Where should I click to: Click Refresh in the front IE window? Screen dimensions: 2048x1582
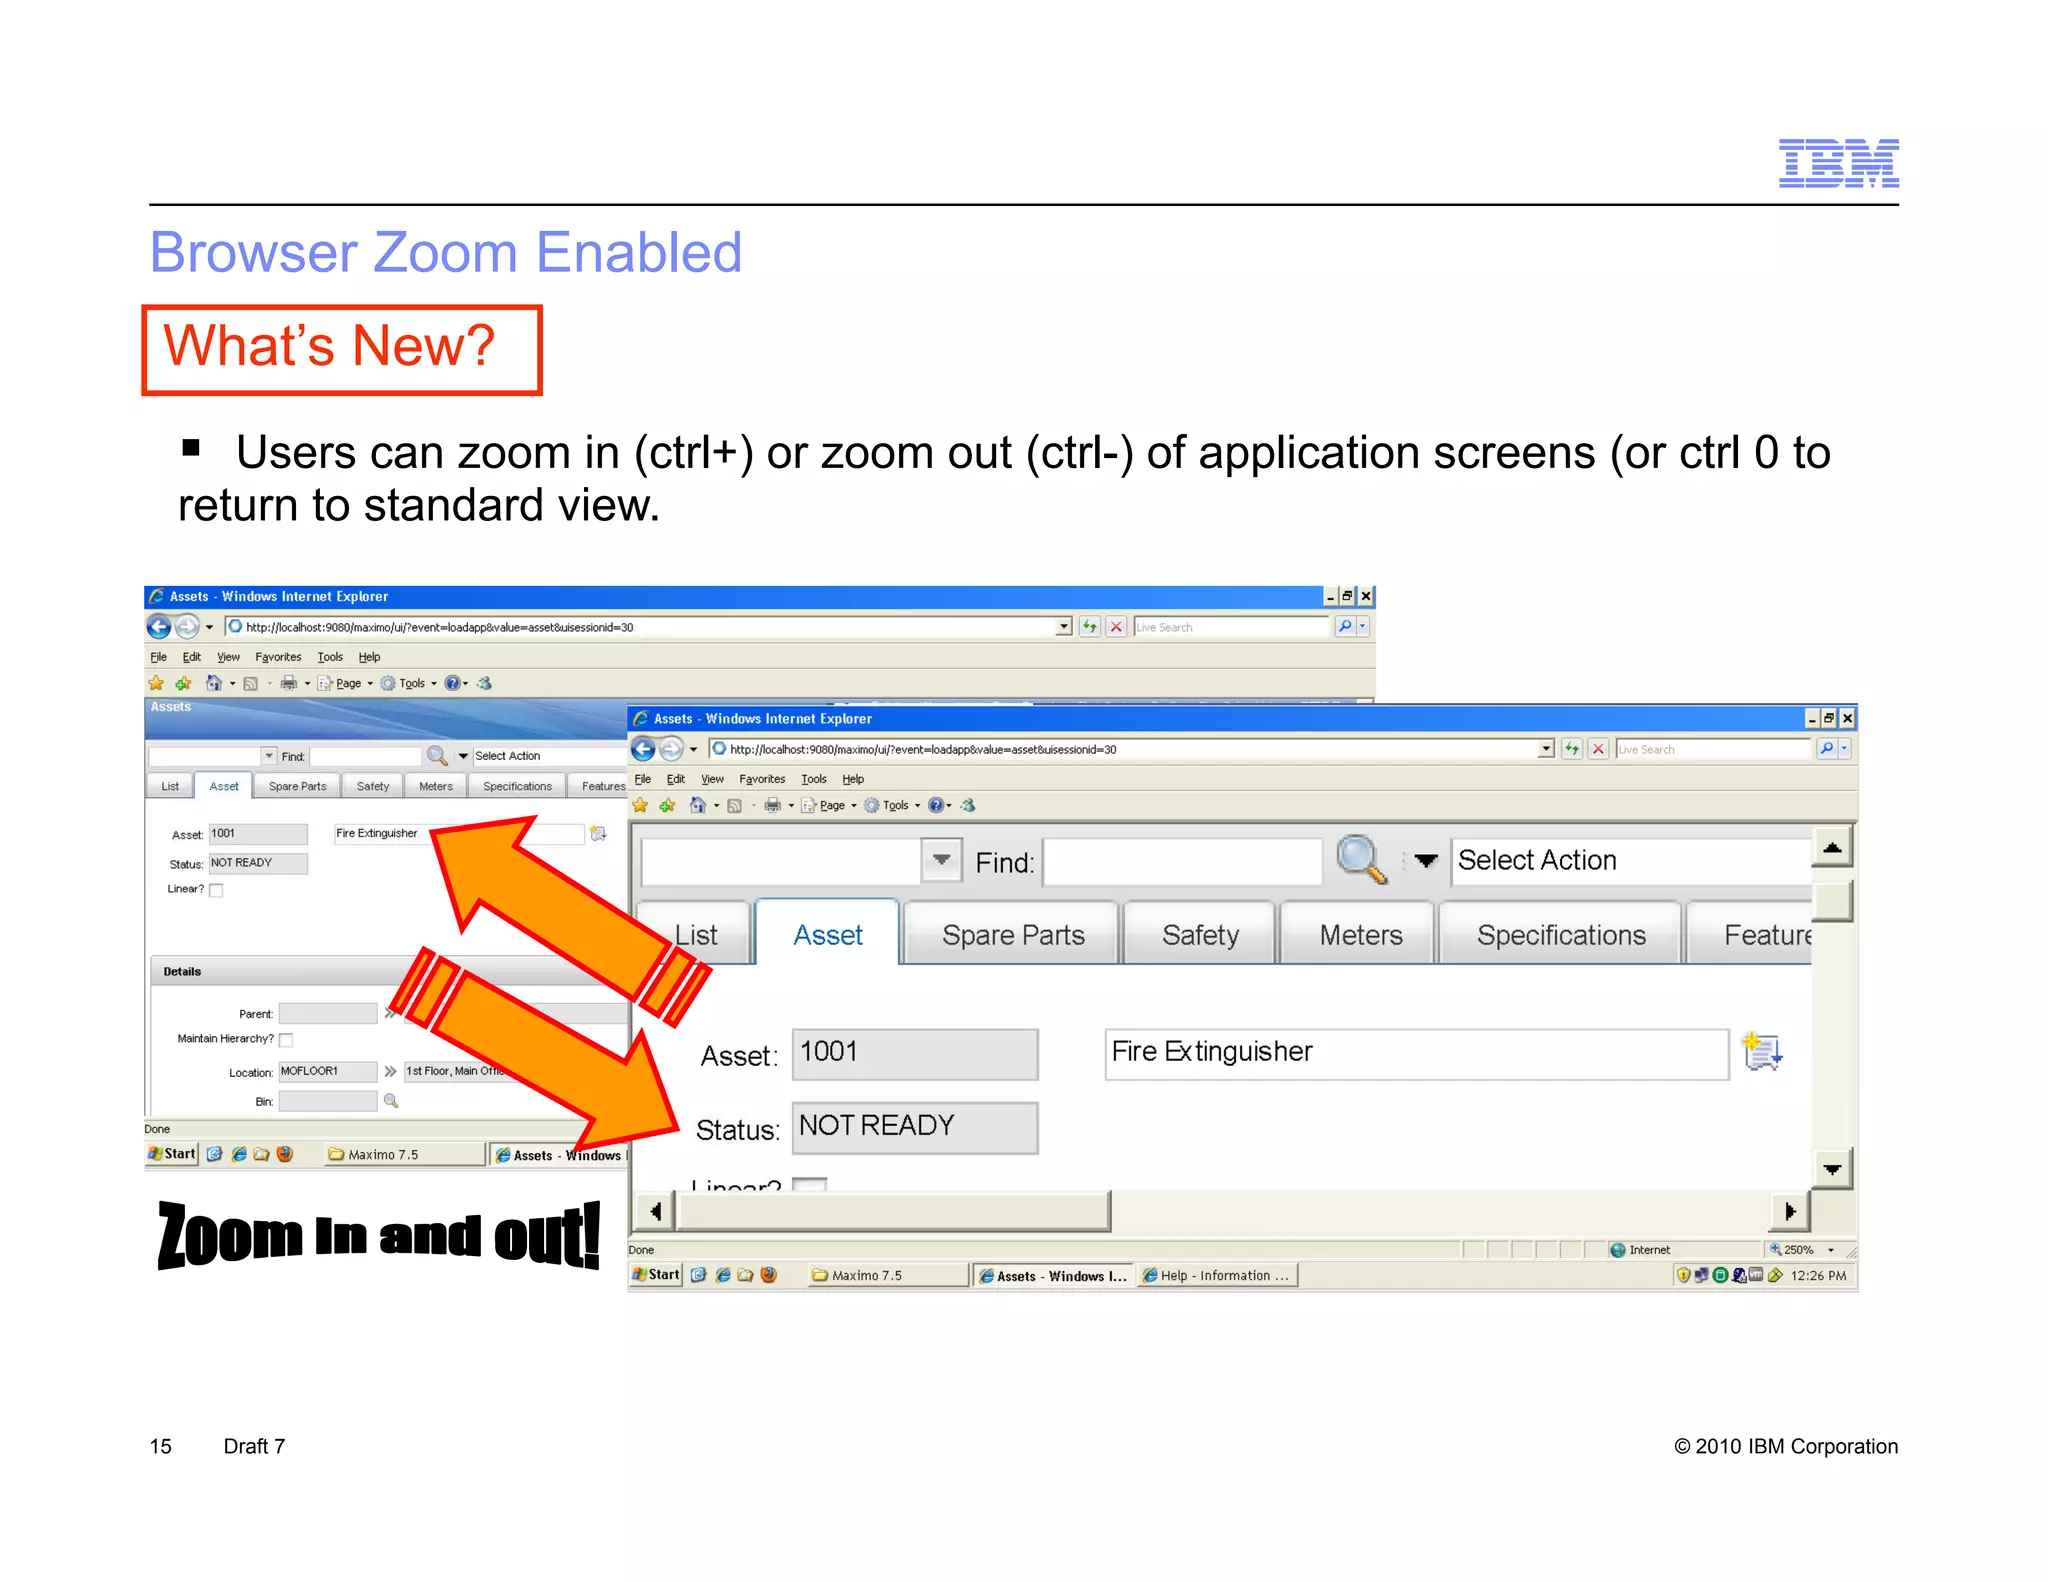pyautogui.click(x=1572, y=749)
